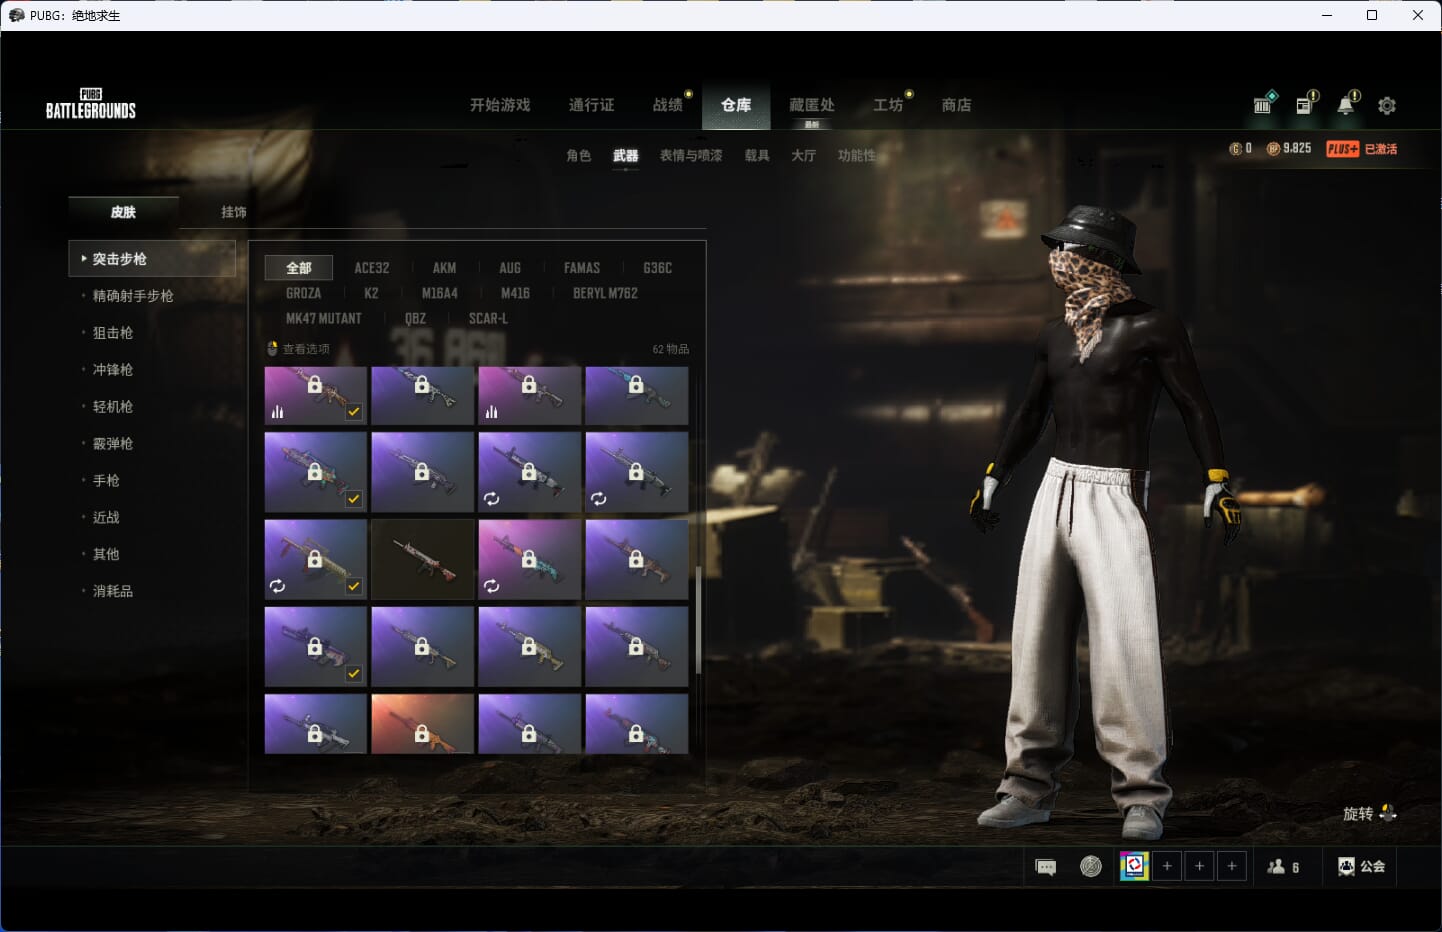This screenshot has height=932, width=1442.
Task: Select 手枪 category
Action: 106,481
